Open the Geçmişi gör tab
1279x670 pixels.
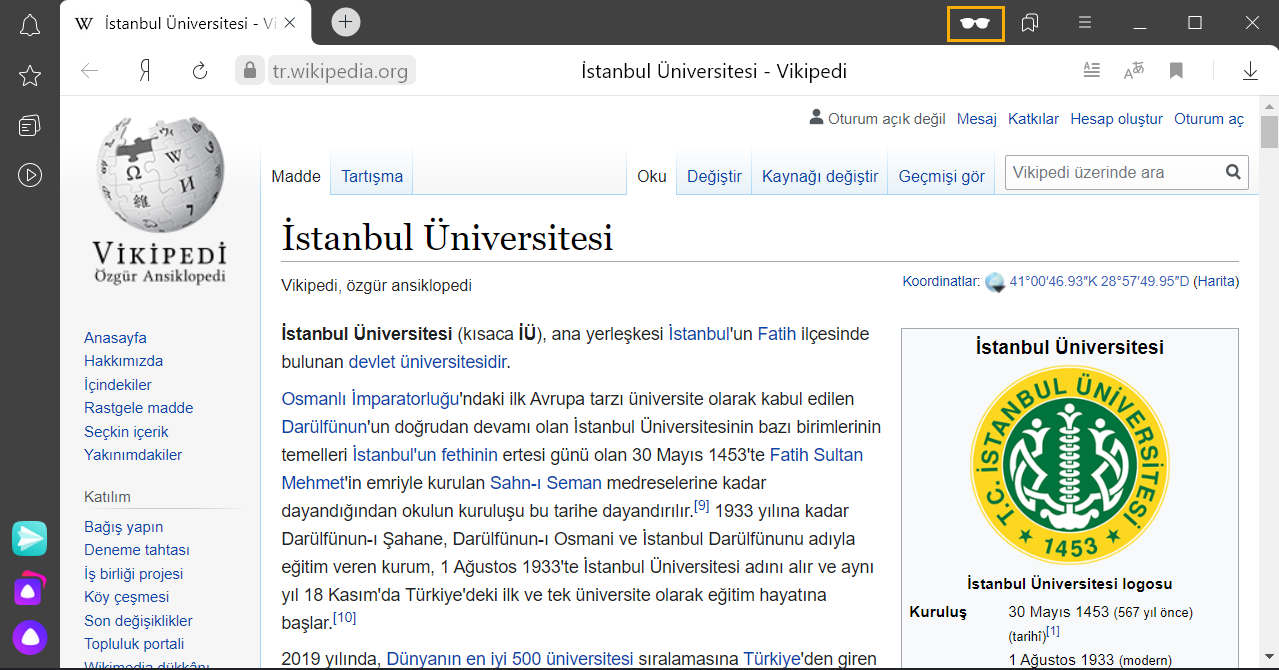[x=942, y=176]
